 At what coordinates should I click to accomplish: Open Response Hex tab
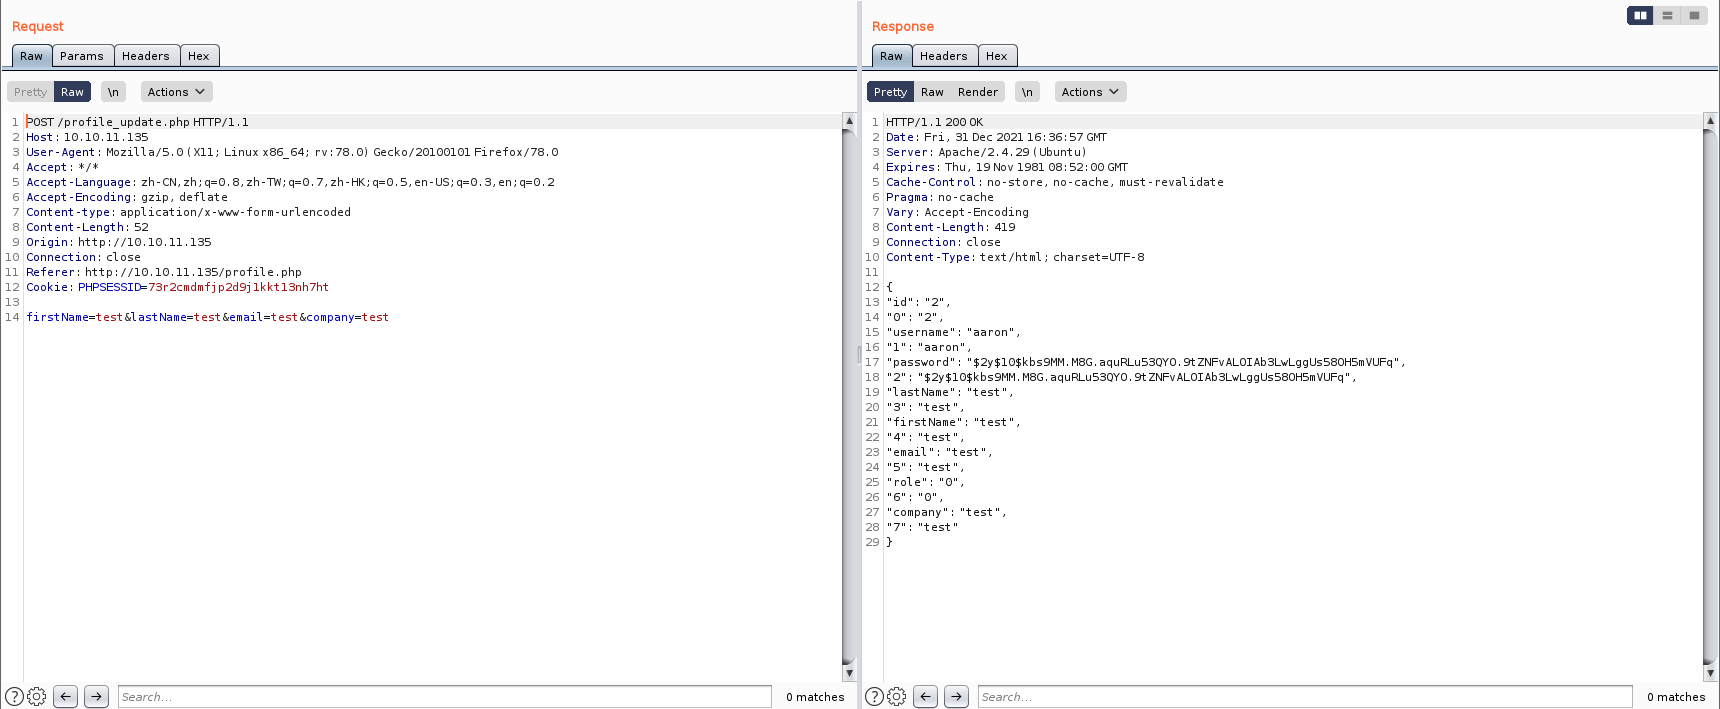pyautogui.click(x=997, y=56)
